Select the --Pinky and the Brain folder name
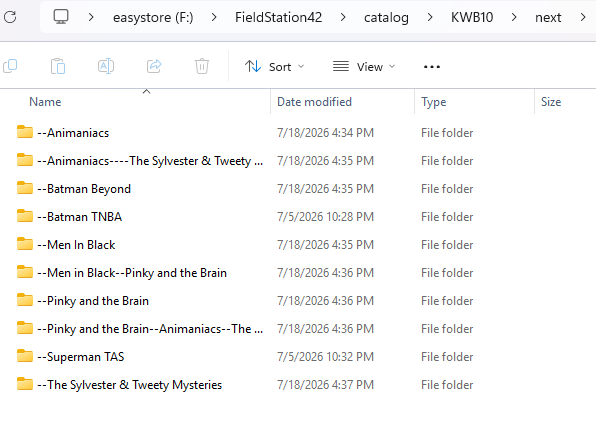The width and height of the screenshot is (596, 438). coord(93,301)
